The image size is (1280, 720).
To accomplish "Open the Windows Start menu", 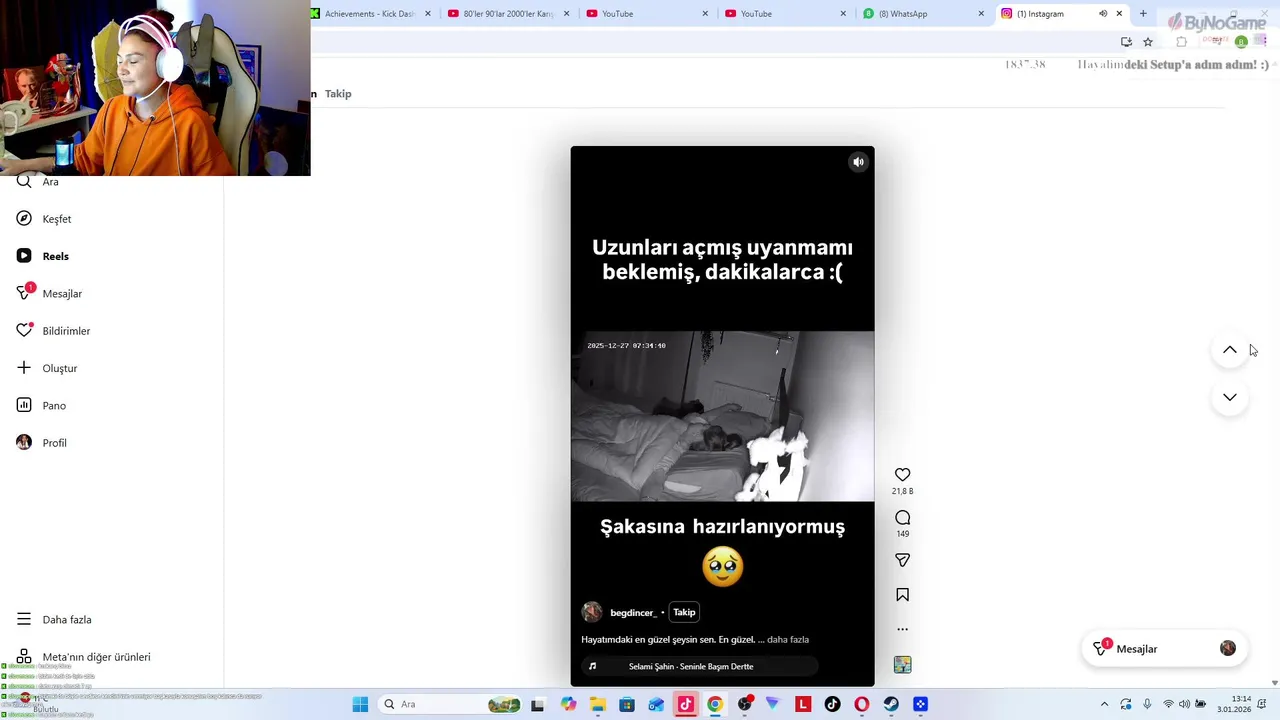I will click(360, 705).
